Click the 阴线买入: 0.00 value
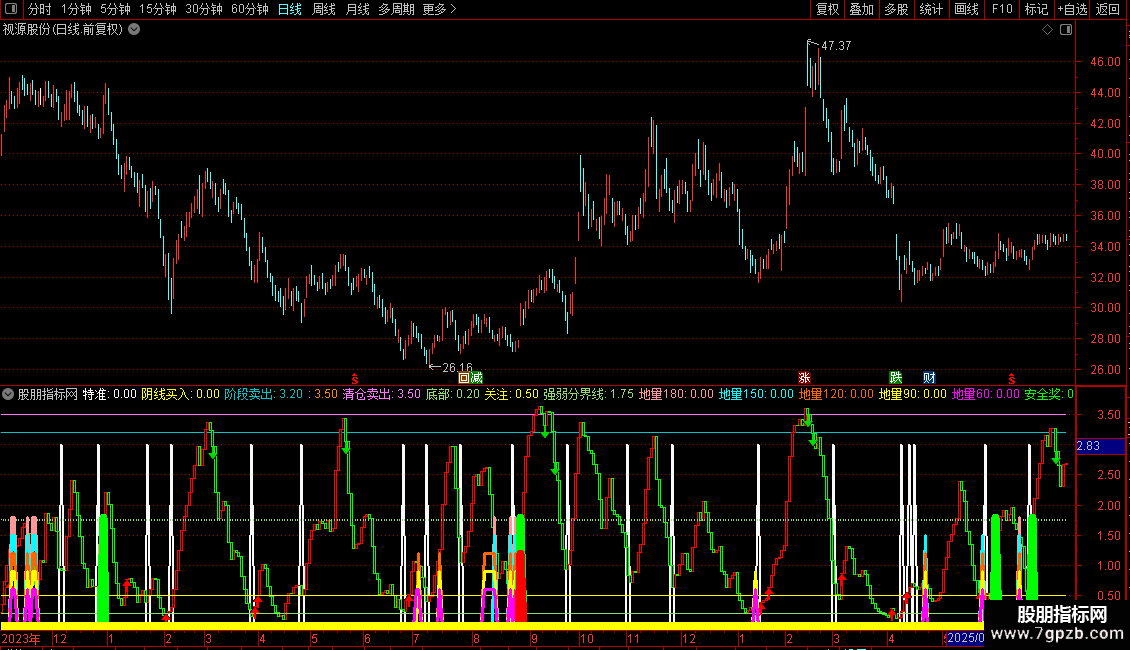The image size is (1130, 650). (180, 394)
